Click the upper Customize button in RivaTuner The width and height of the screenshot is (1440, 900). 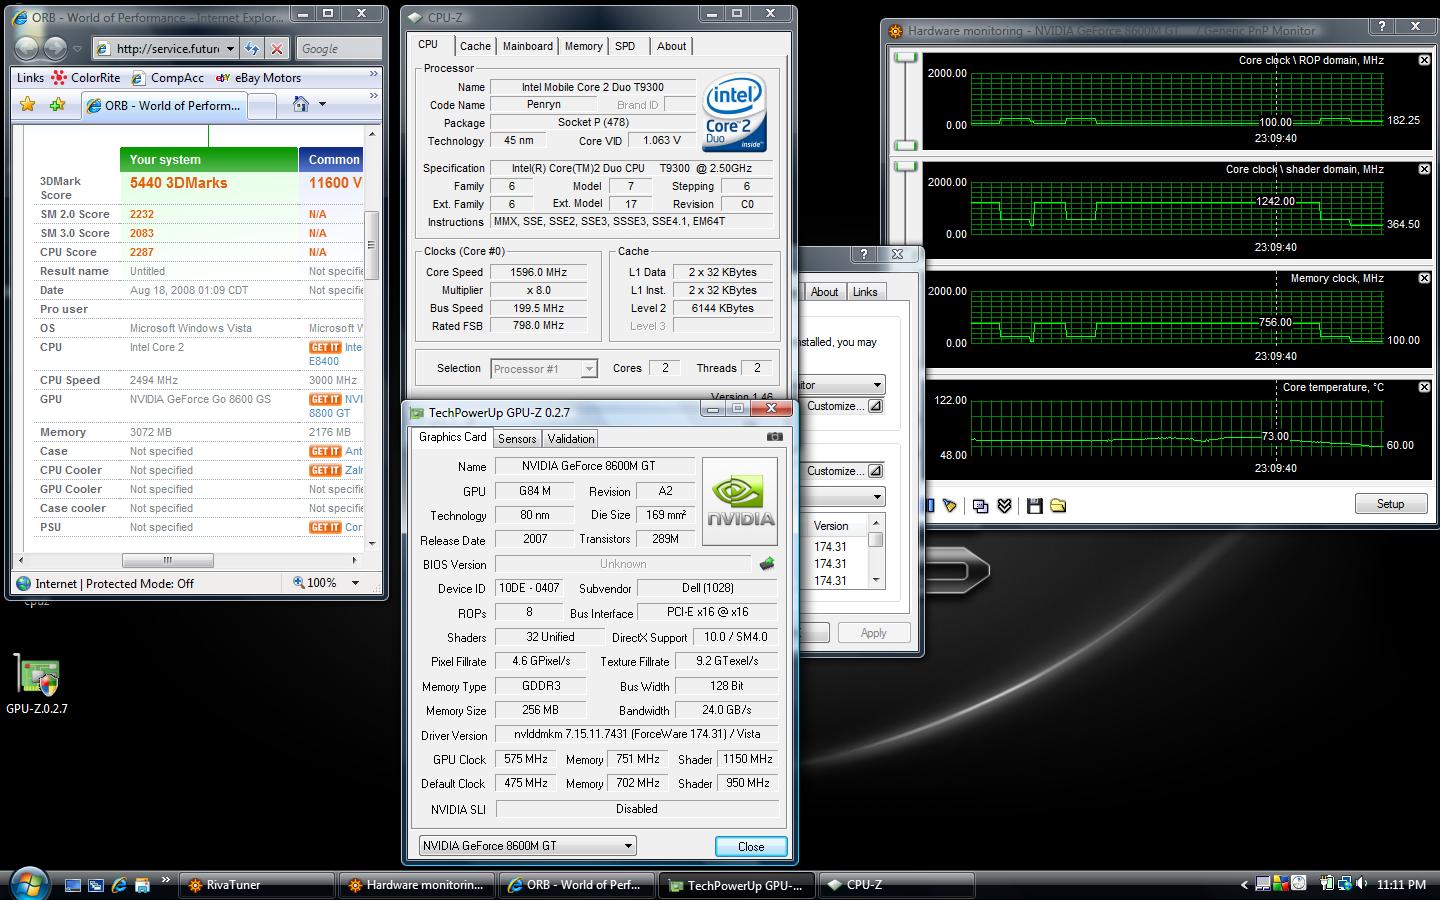click(x=844, y=406)
